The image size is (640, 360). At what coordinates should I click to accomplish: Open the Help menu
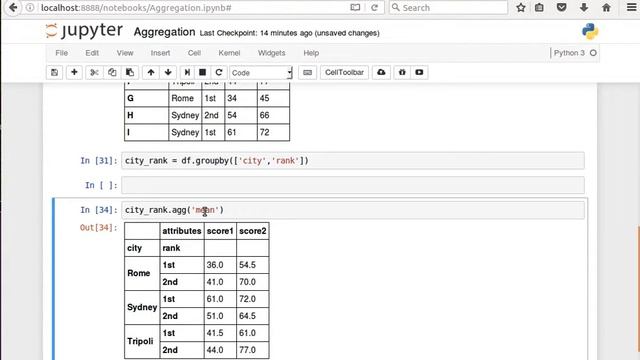[311, 53]
